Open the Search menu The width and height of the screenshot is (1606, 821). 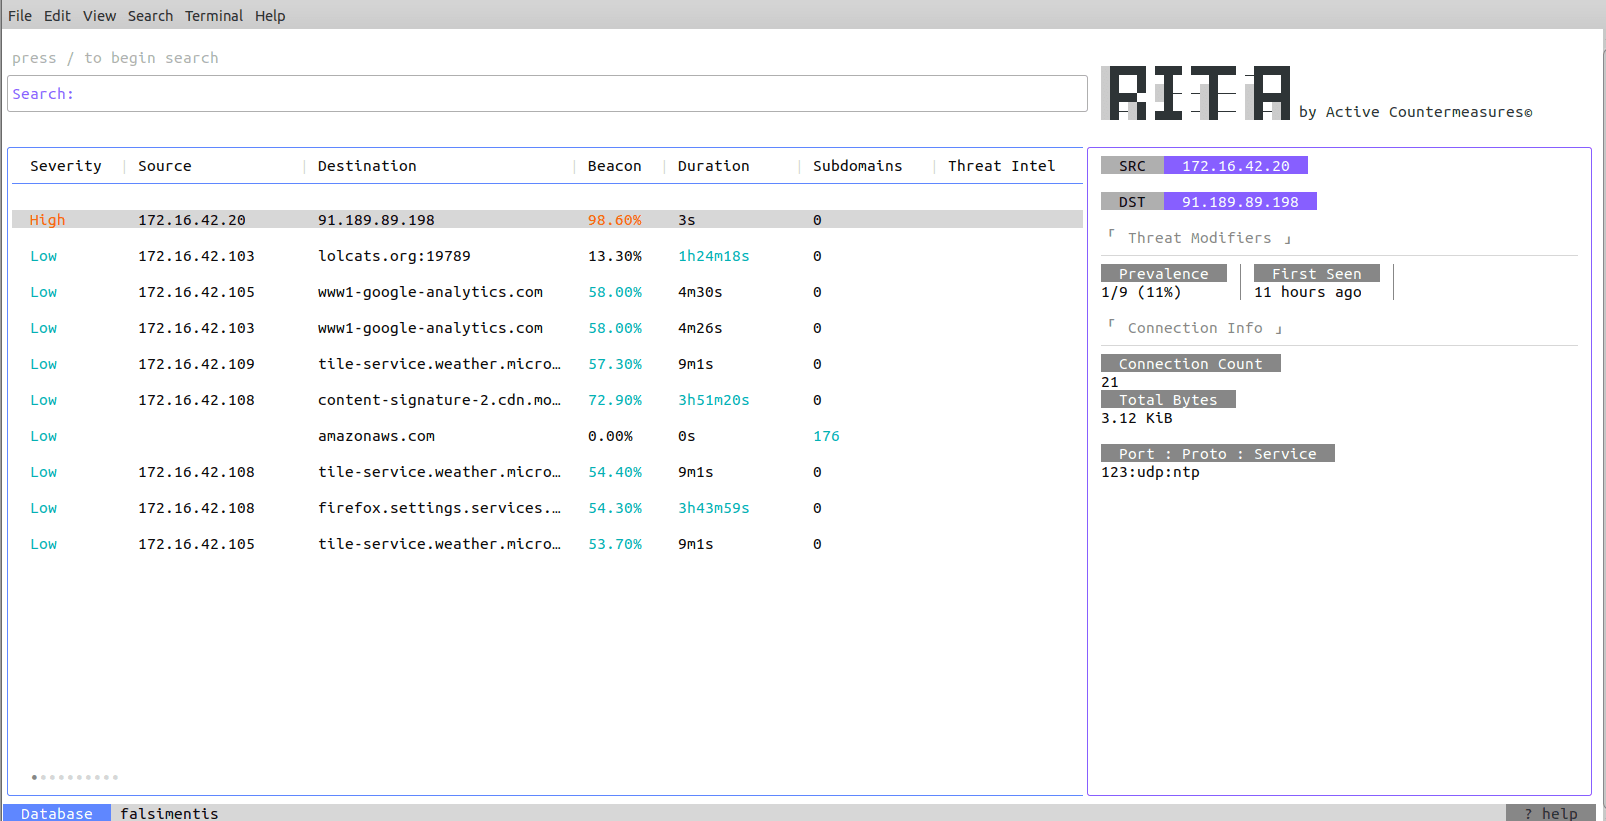(150, 16)
